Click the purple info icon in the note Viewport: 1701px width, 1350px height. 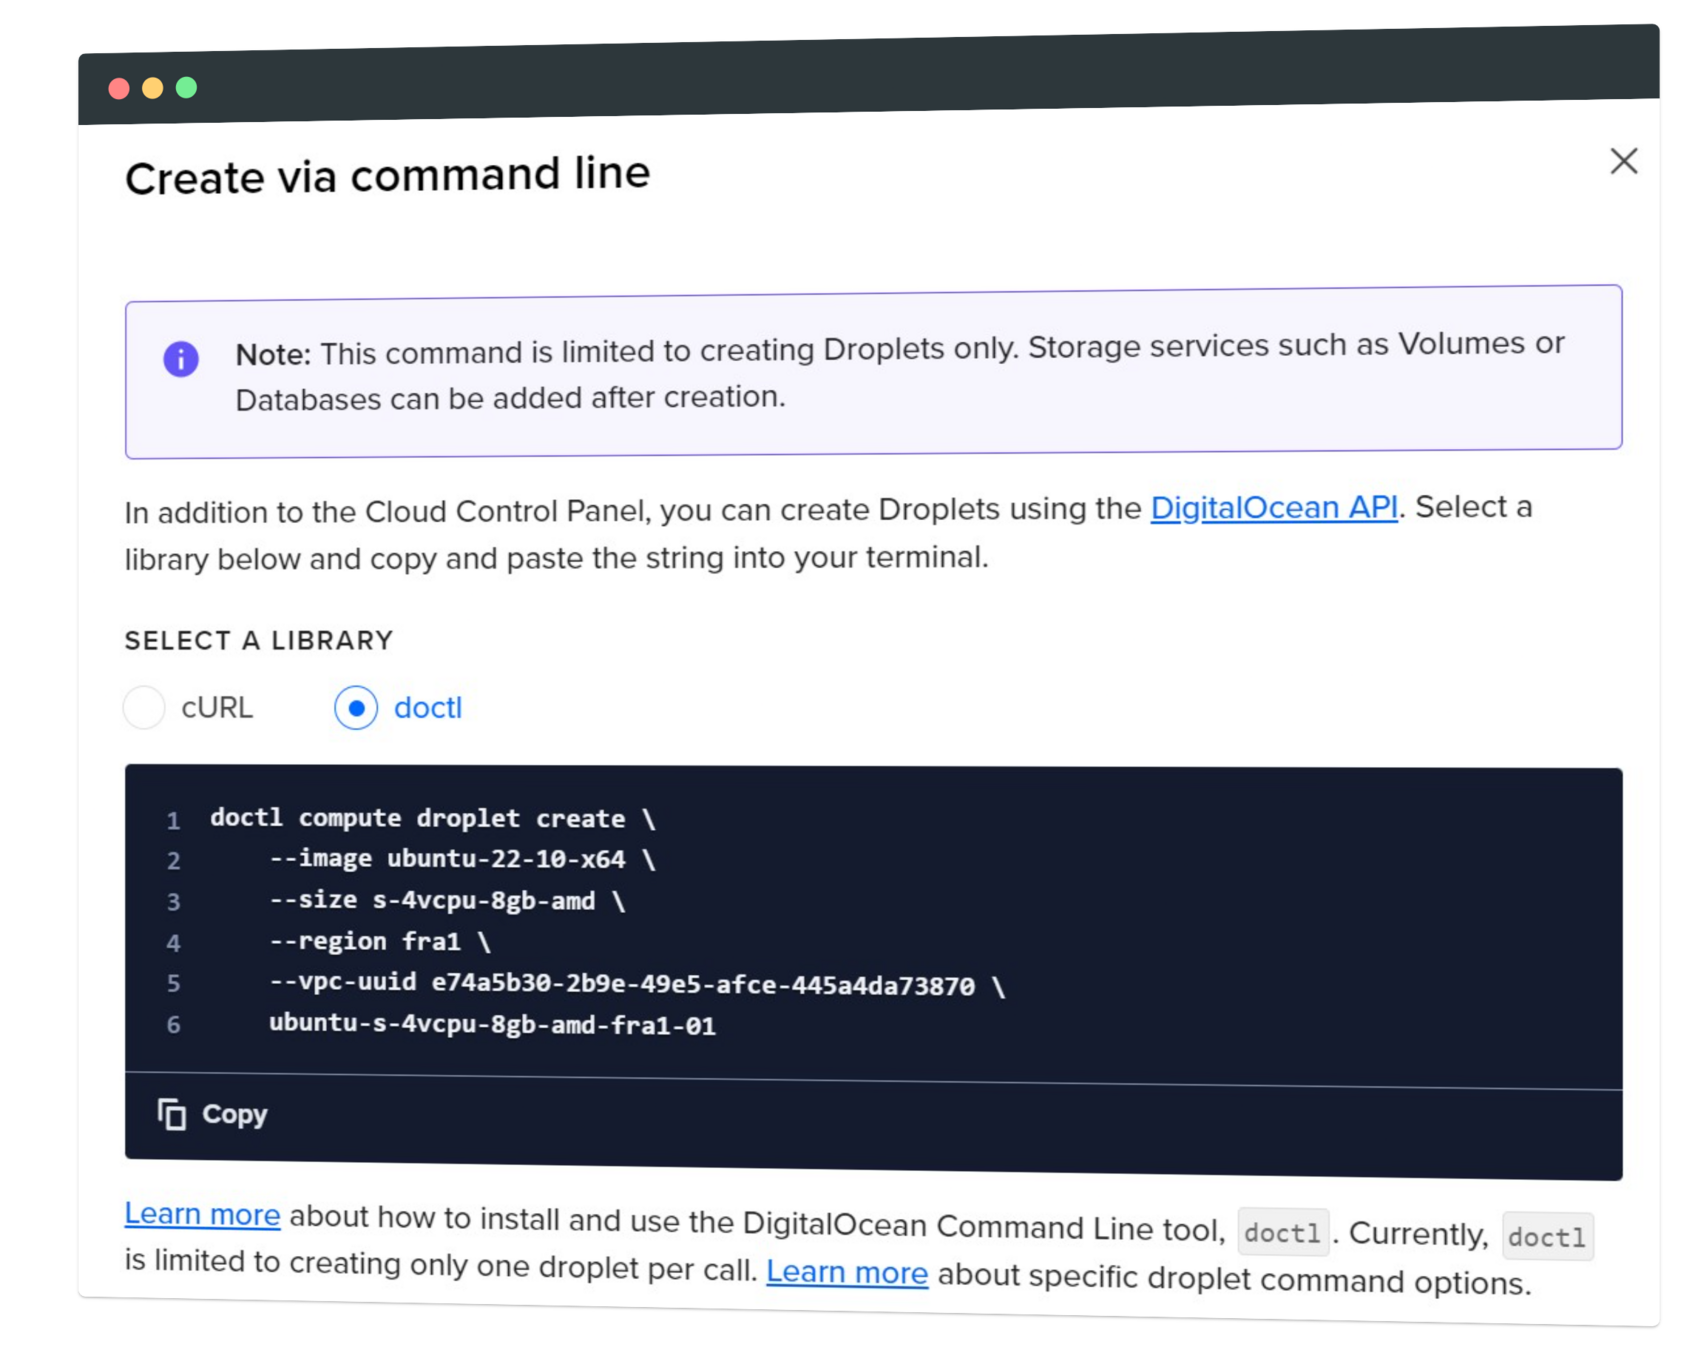pos(181,359)
